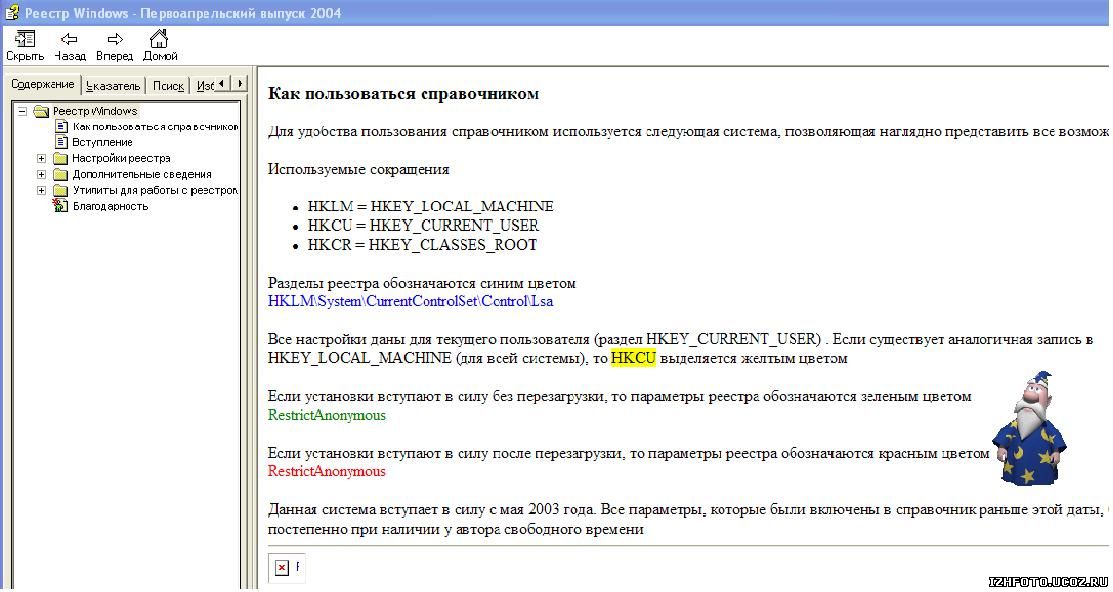The height and width of the screenshot is (592, 1113).
Task: Collapse the Реестр Windows tree node
Action: pos(23,111)
